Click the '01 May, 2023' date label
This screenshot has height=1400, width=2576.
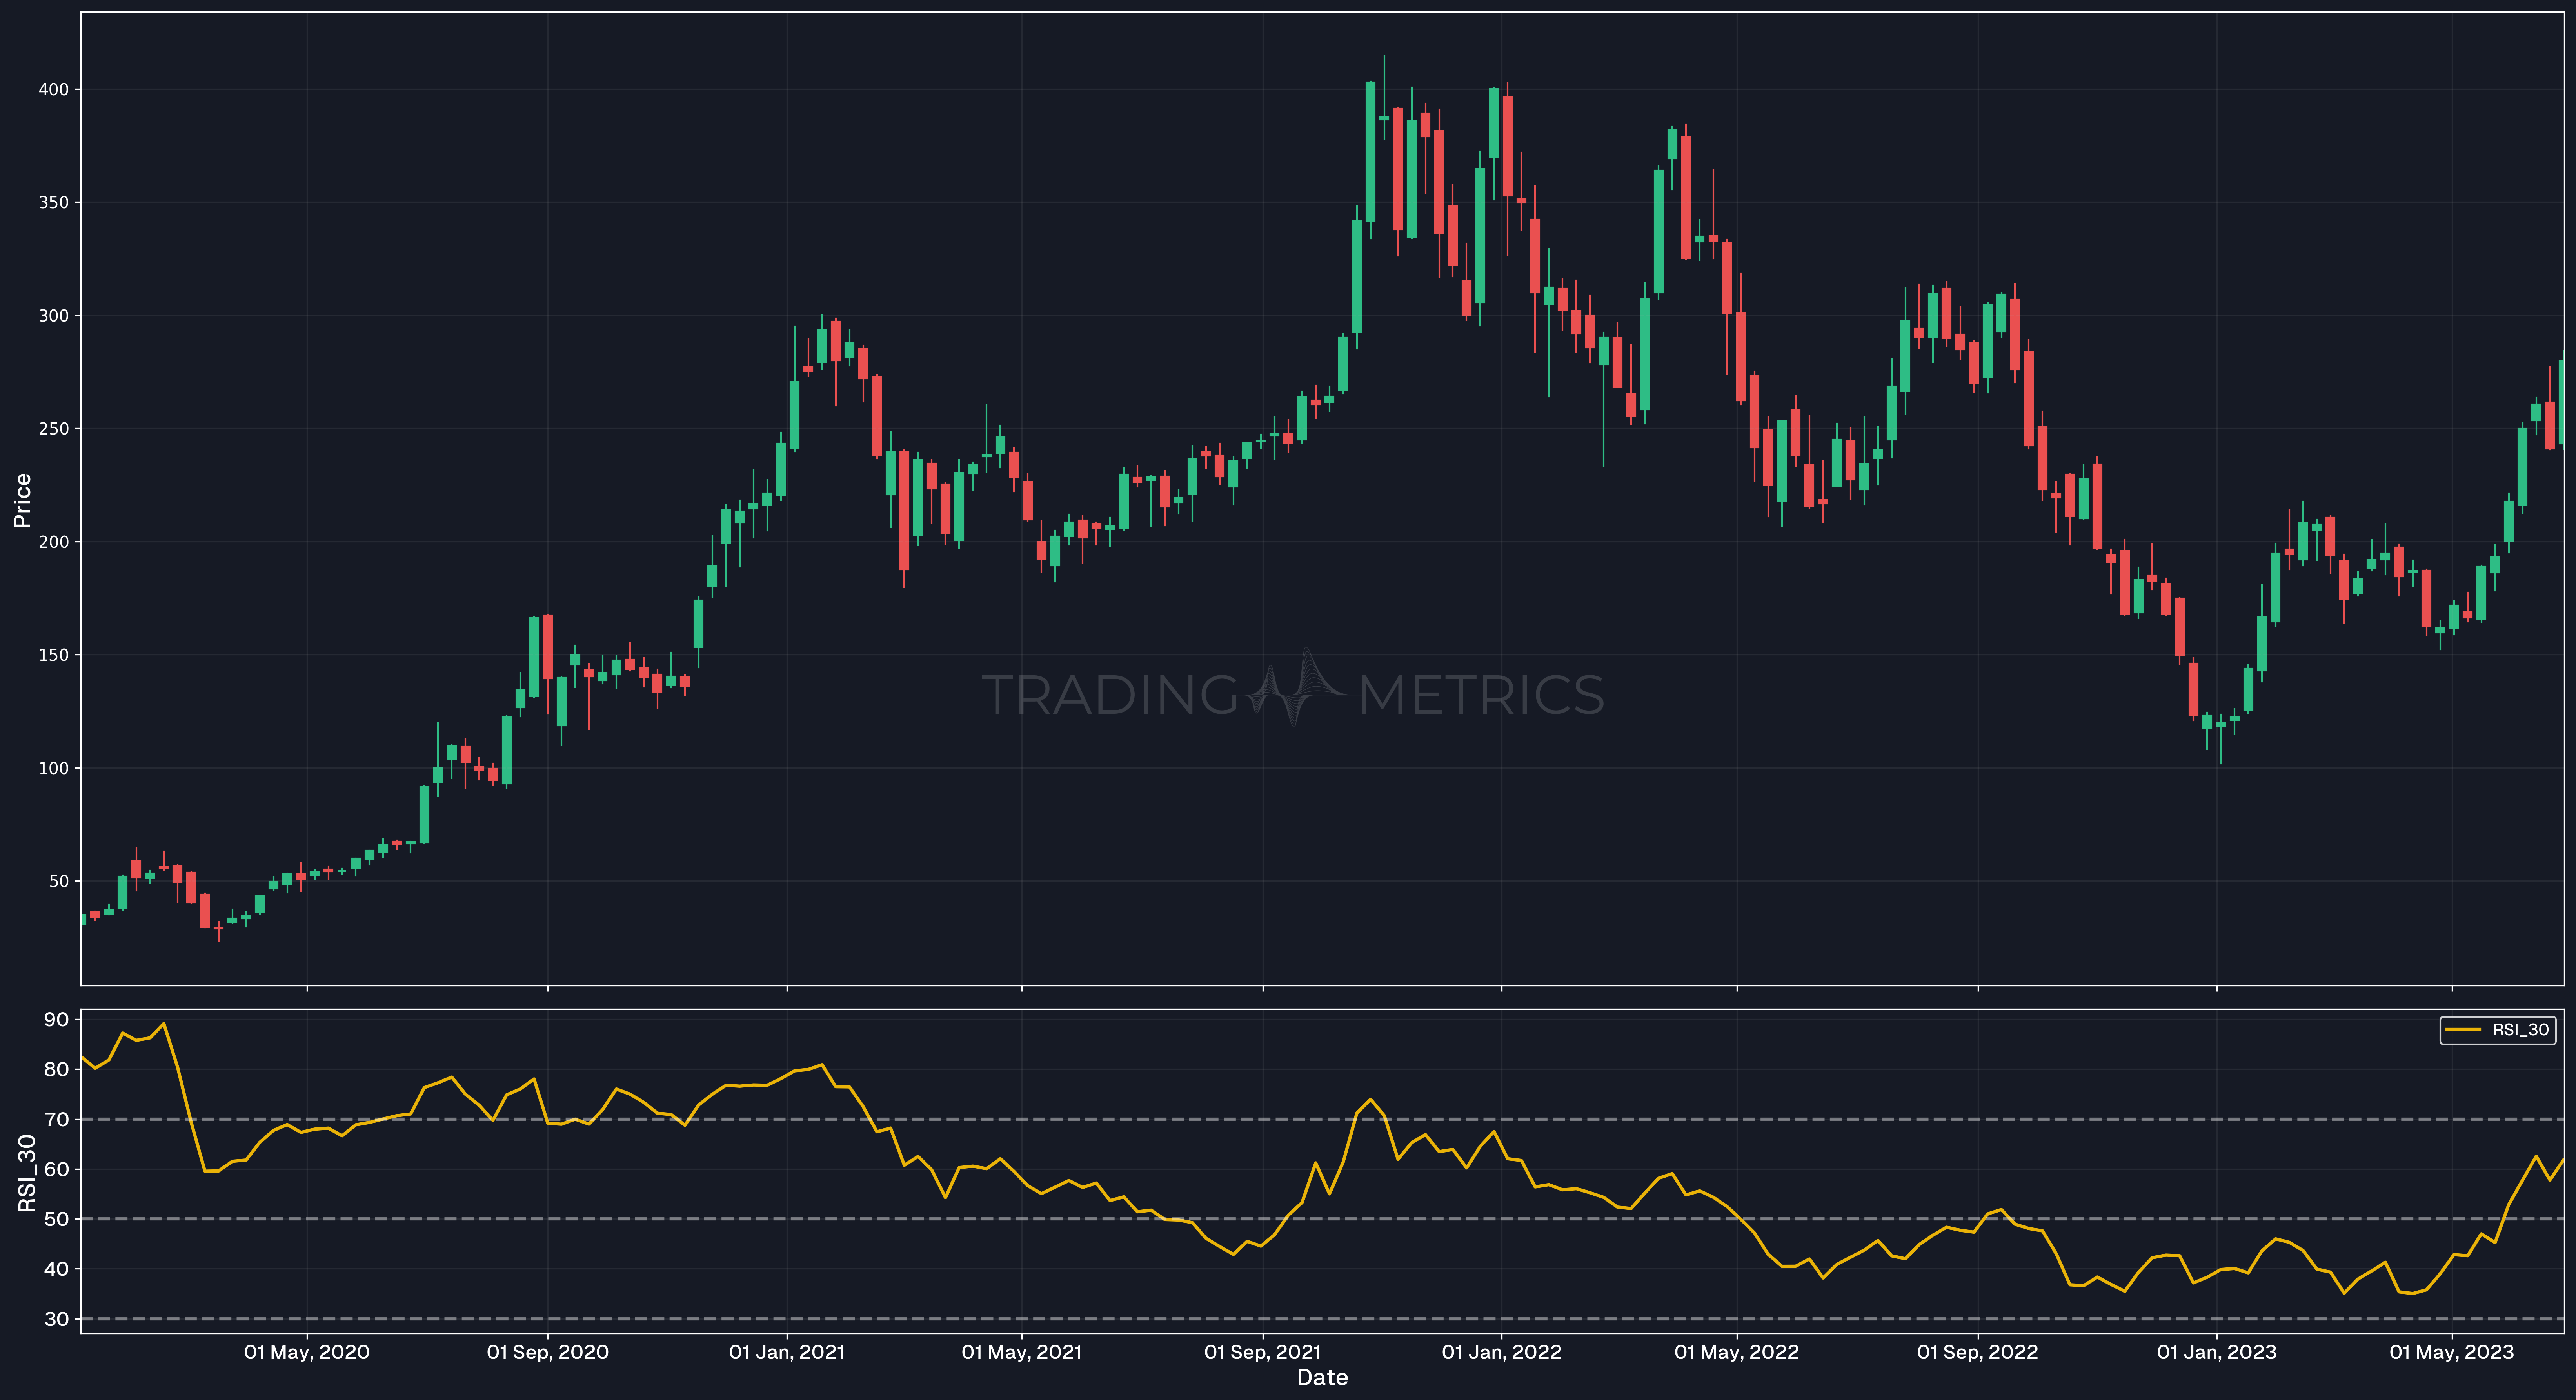click(2452, 1352)
